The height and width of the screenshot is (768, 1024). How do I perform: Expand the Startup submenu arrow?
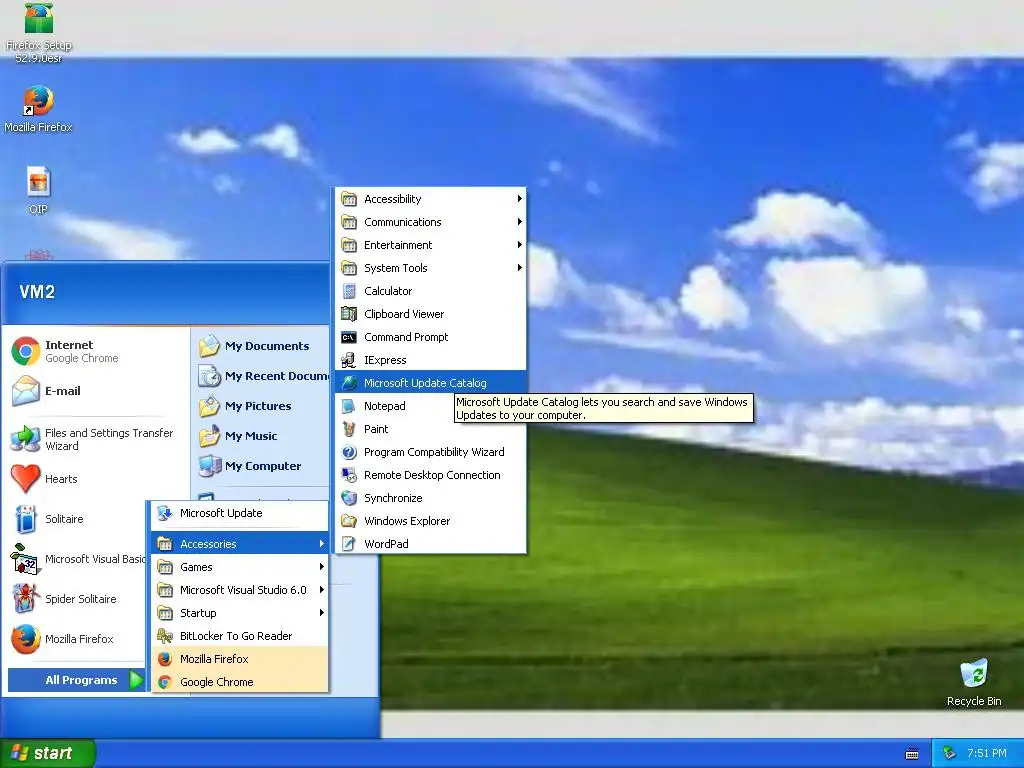[x=321, y=613]
